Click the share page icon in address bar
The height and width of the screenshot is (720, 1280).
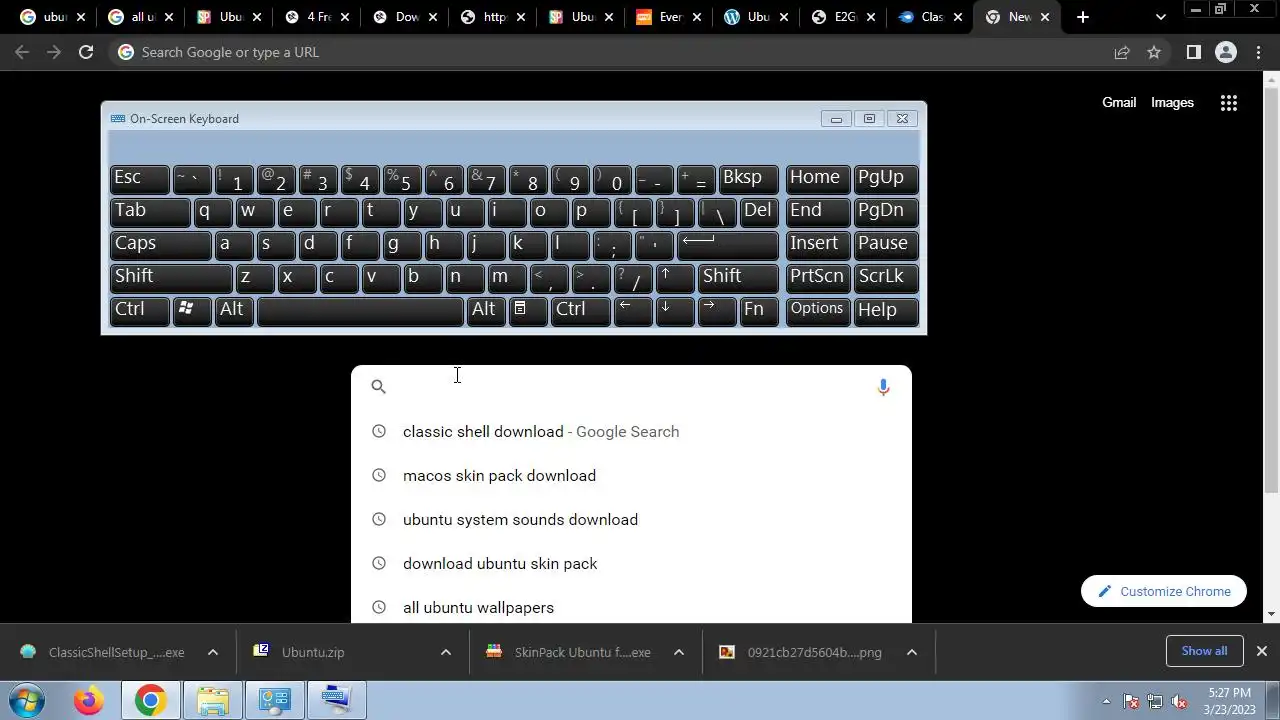pos(1122,52)
